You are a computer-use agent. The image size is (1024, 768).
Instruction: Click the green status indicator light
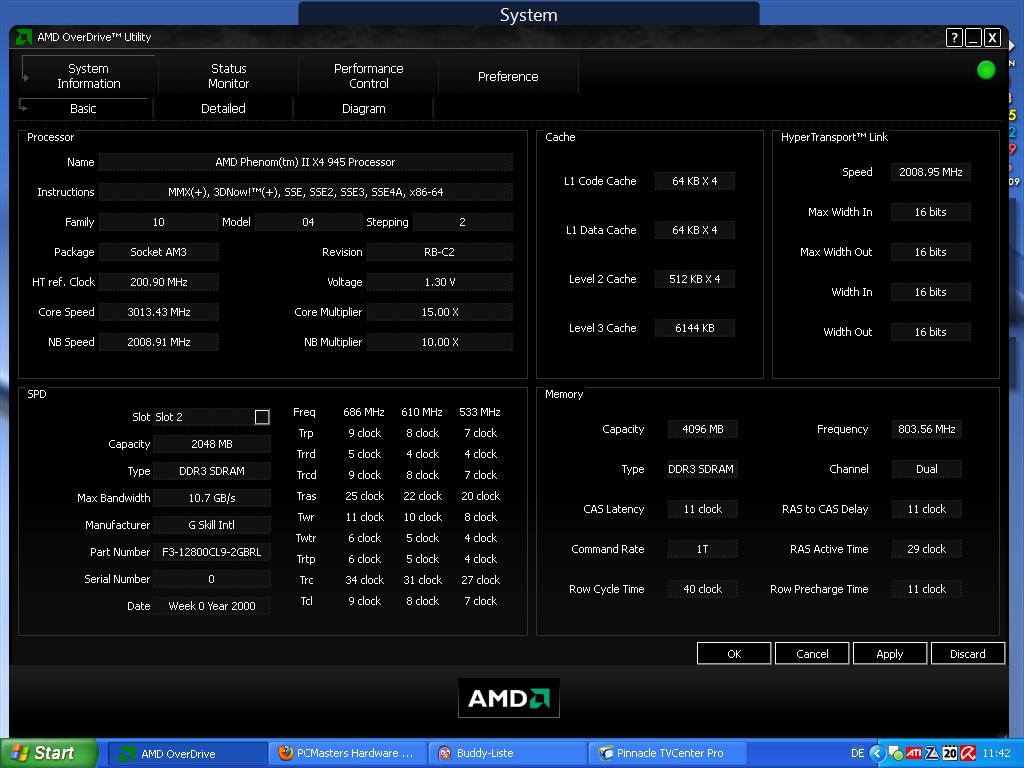986,70
